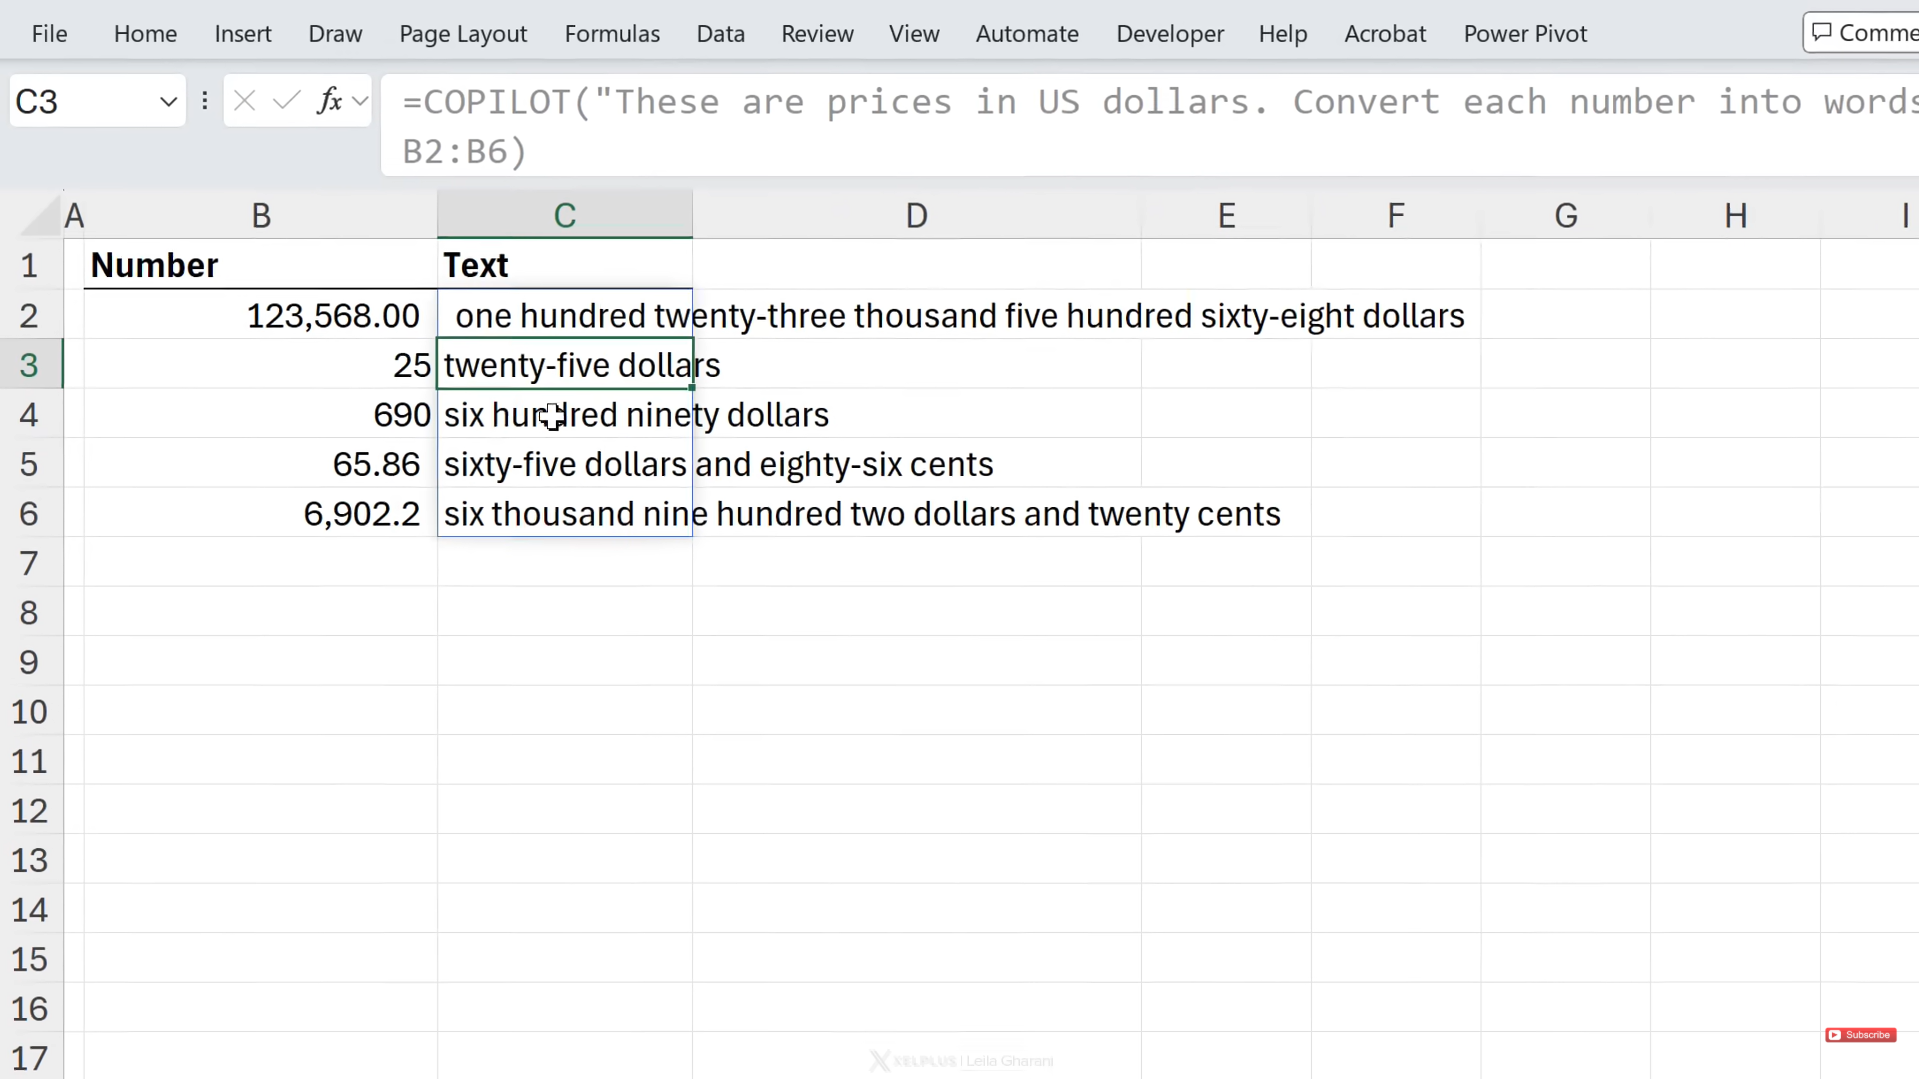This screenshot has height=1079, width=1919.
Task: Open the Draw ribbon tab
Action: (x=335, y=33)
